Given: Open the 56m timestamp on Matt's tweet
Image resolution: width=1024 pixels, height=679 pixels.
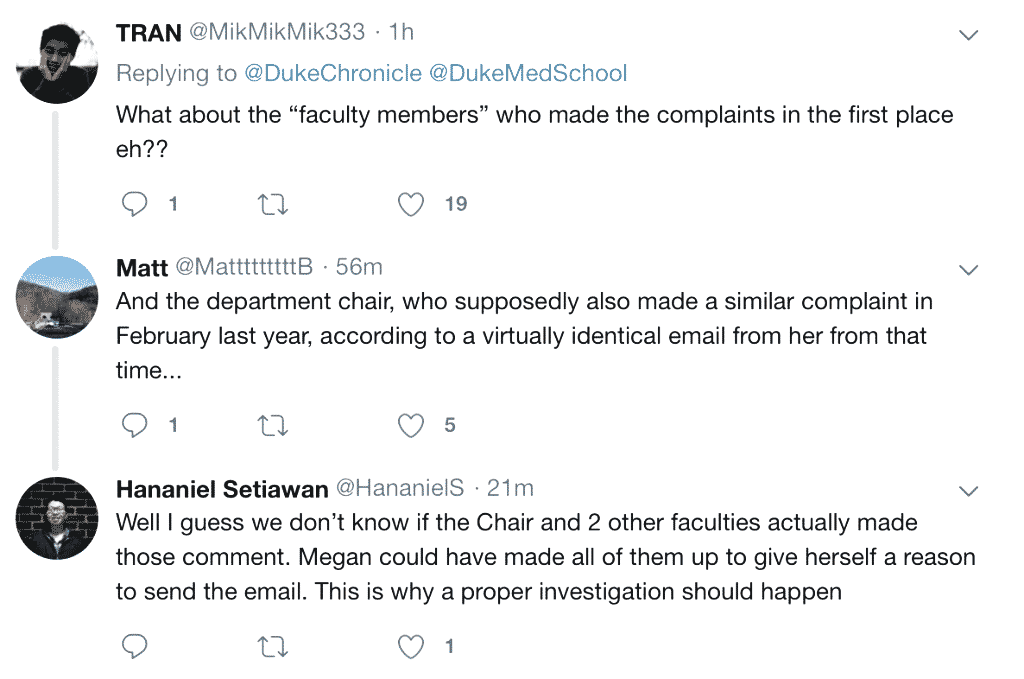Looking at the screenshot, I should click(359, 267).
